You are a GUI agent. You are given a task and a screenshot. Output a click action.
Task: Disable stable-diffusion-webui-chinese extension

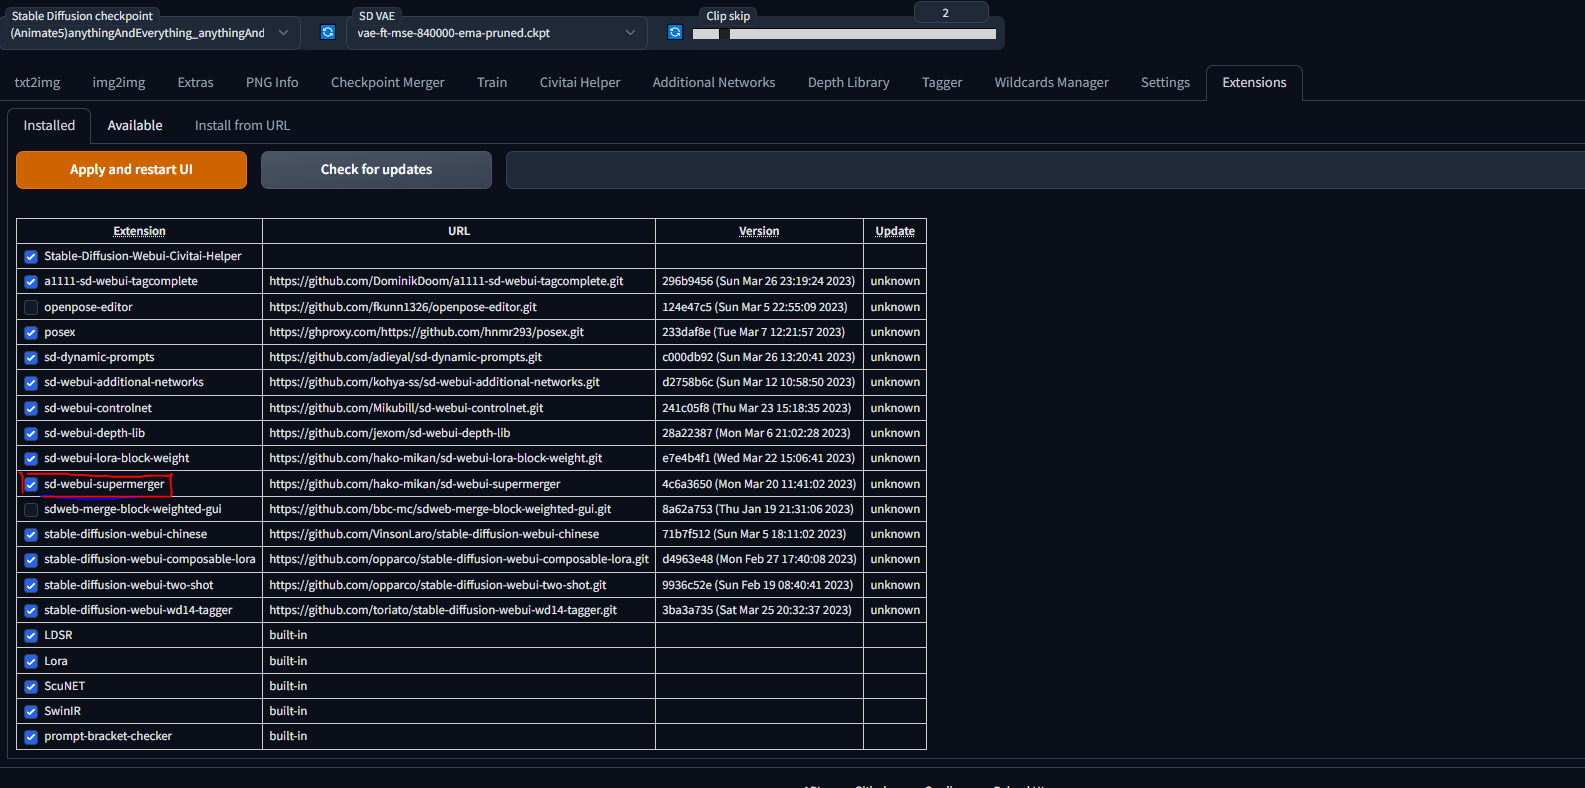coord(31,535)
